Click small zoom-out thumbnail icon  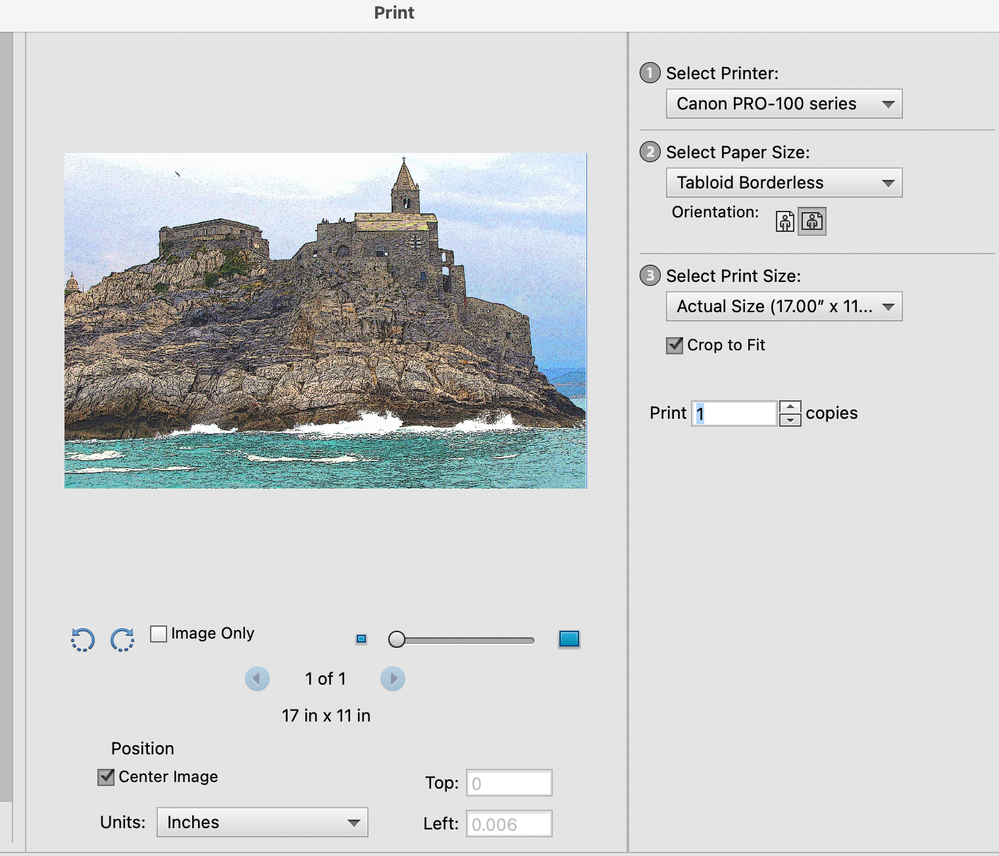(361, 639)
